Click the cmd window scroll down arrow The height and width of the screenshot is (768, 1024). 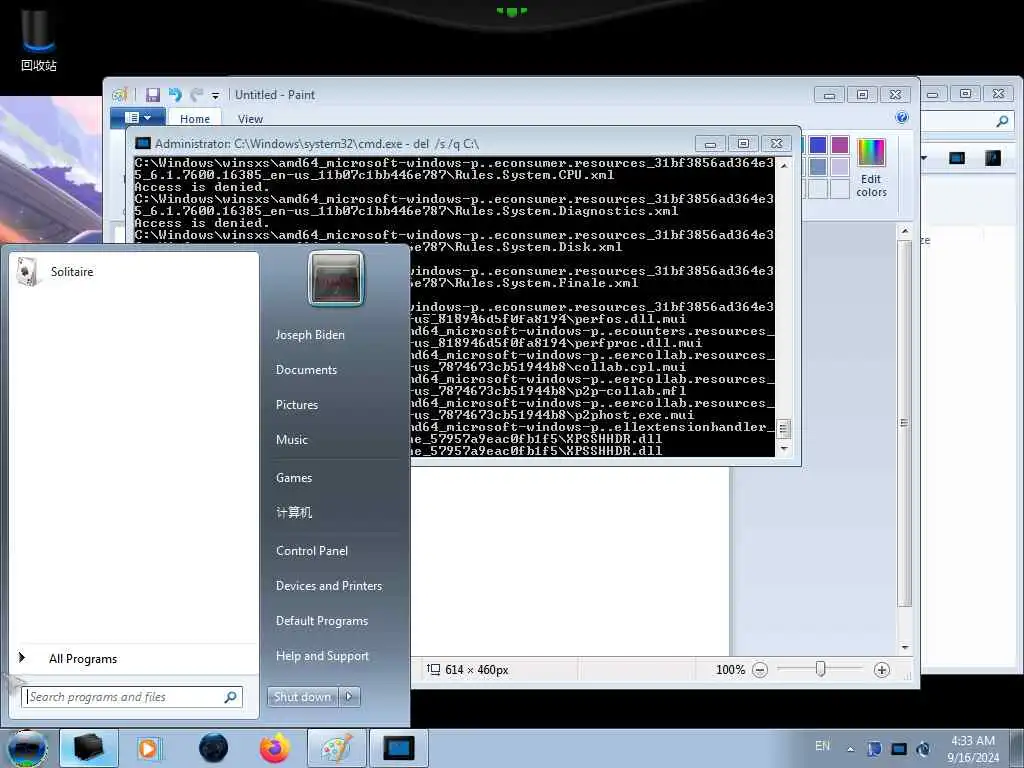[x=784, y=449]
